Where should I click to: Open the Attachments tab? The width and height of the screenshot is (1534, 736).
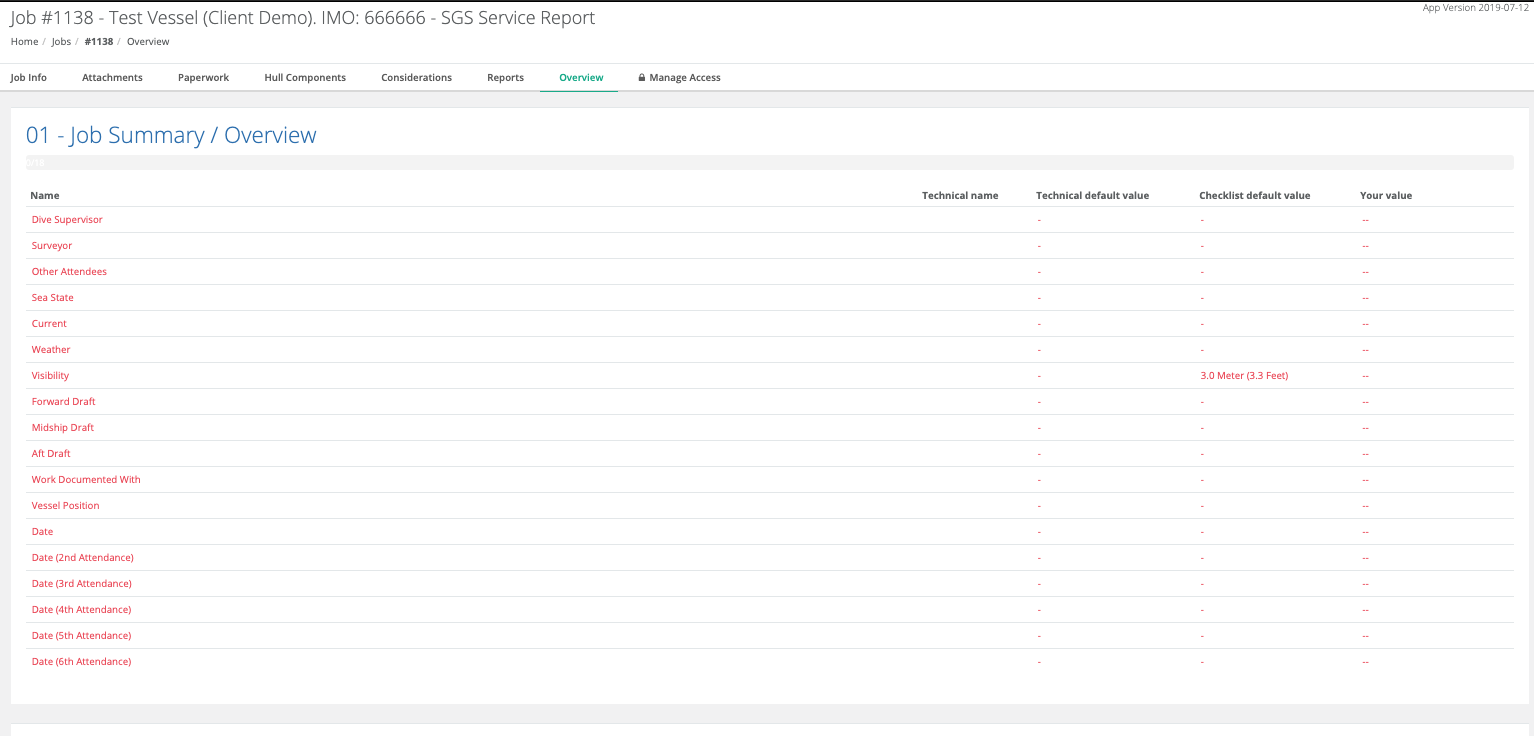coord(112,77)
